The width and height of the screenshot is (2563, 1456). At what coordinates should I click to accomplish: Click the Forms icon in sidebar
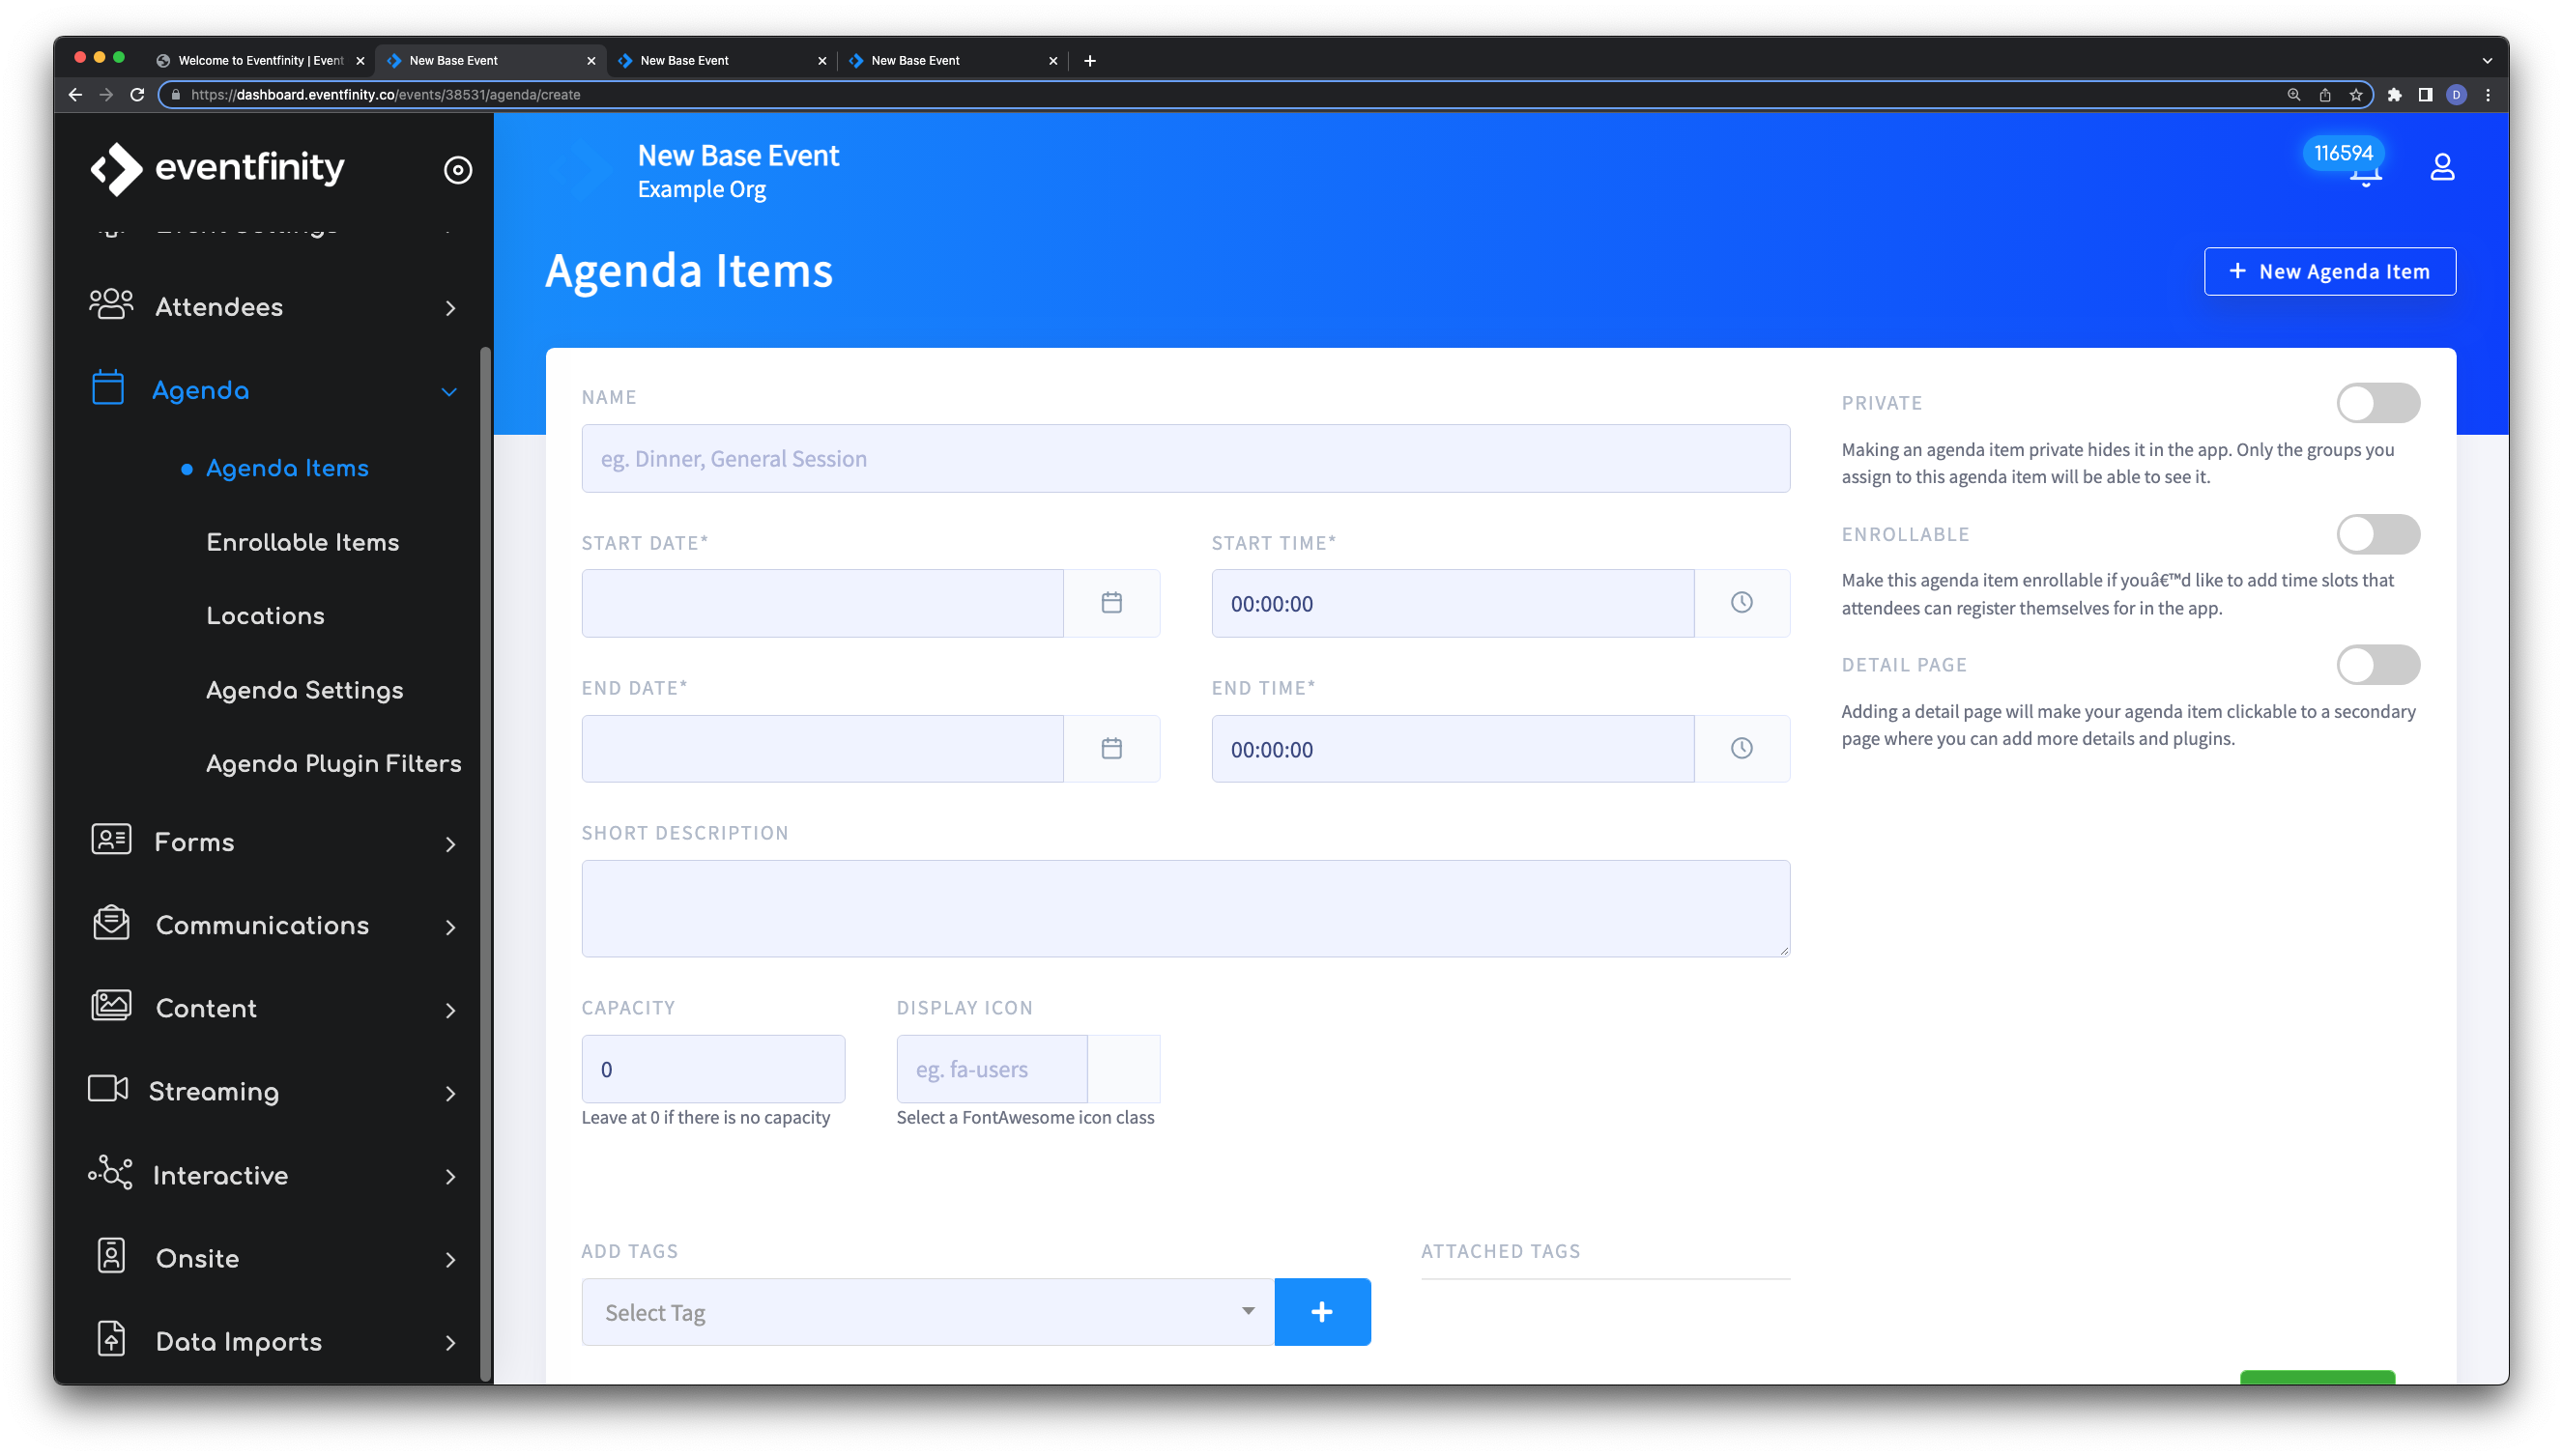(x=111, y=840)
